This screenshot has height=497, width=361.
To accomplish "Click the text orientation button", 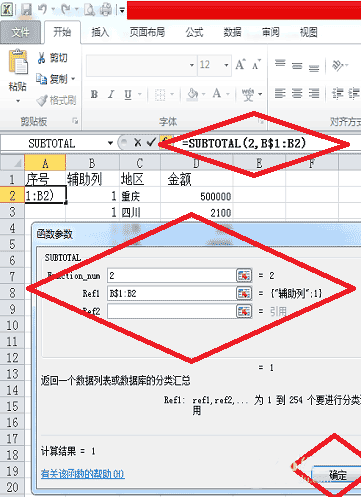I will tap(337, 65).
